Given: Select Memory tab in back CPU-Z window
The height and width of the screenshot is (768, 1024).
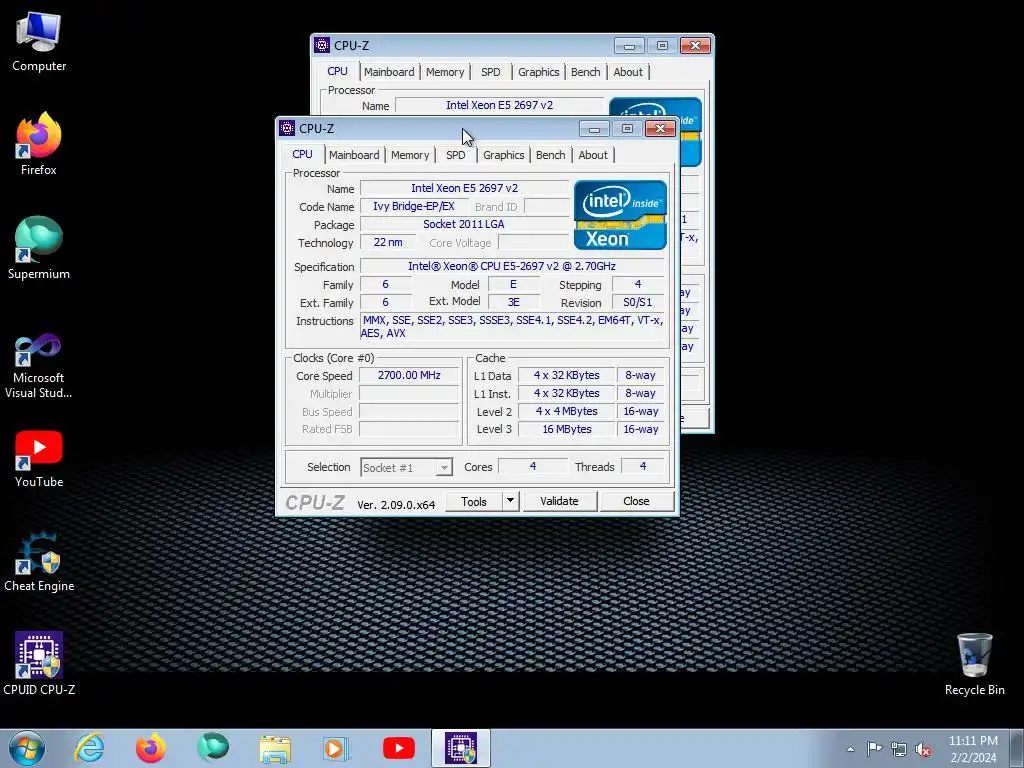Looking at the screenshot, I should (445, 72).
